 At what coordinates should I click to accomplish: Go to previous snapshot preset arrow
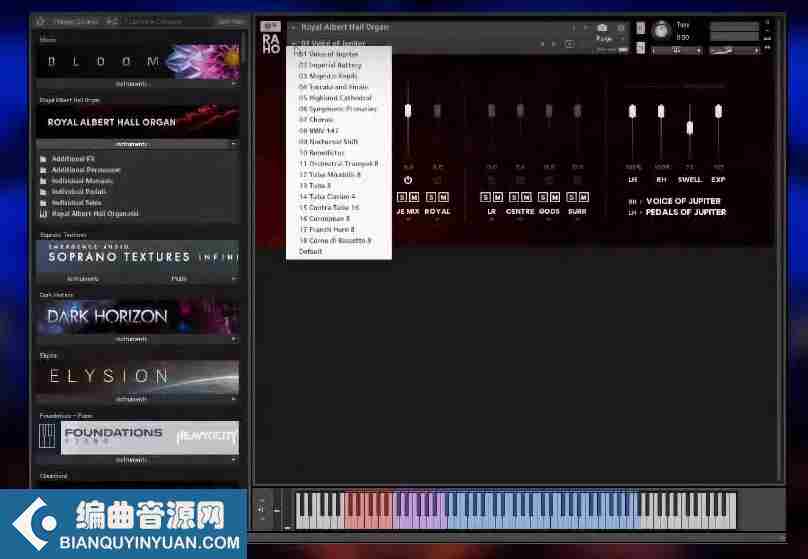click(x=542, y=44)
